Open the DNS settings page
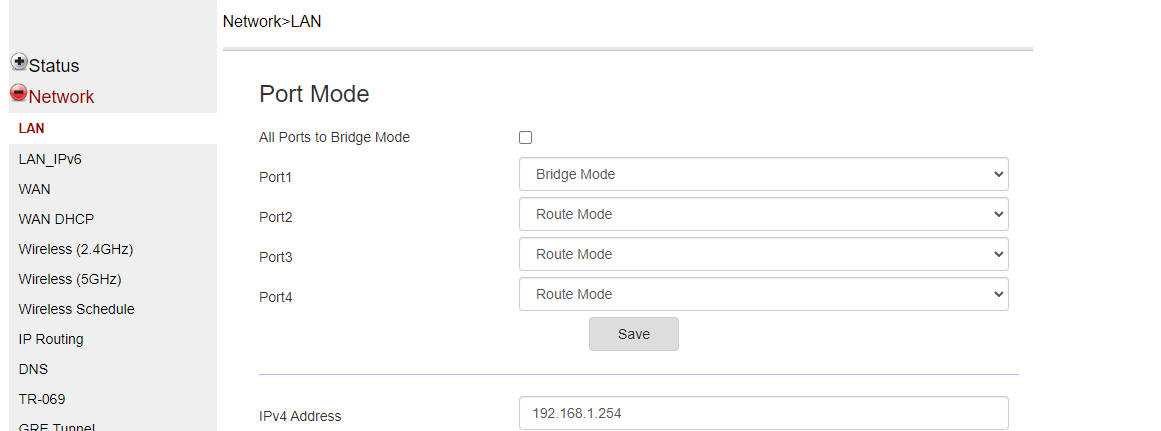 [x=33, y=369]
